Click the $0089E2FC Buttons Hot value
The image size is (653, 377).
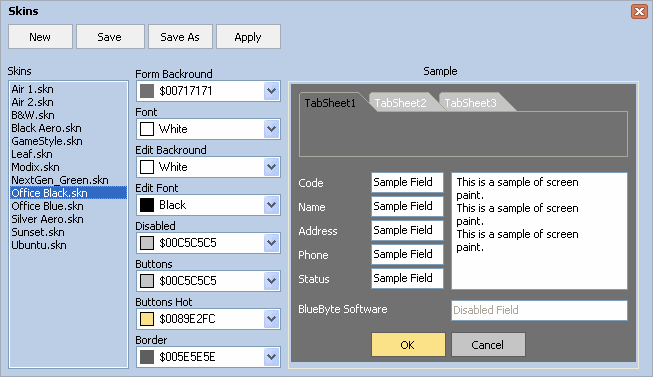[x=187, y=319]
